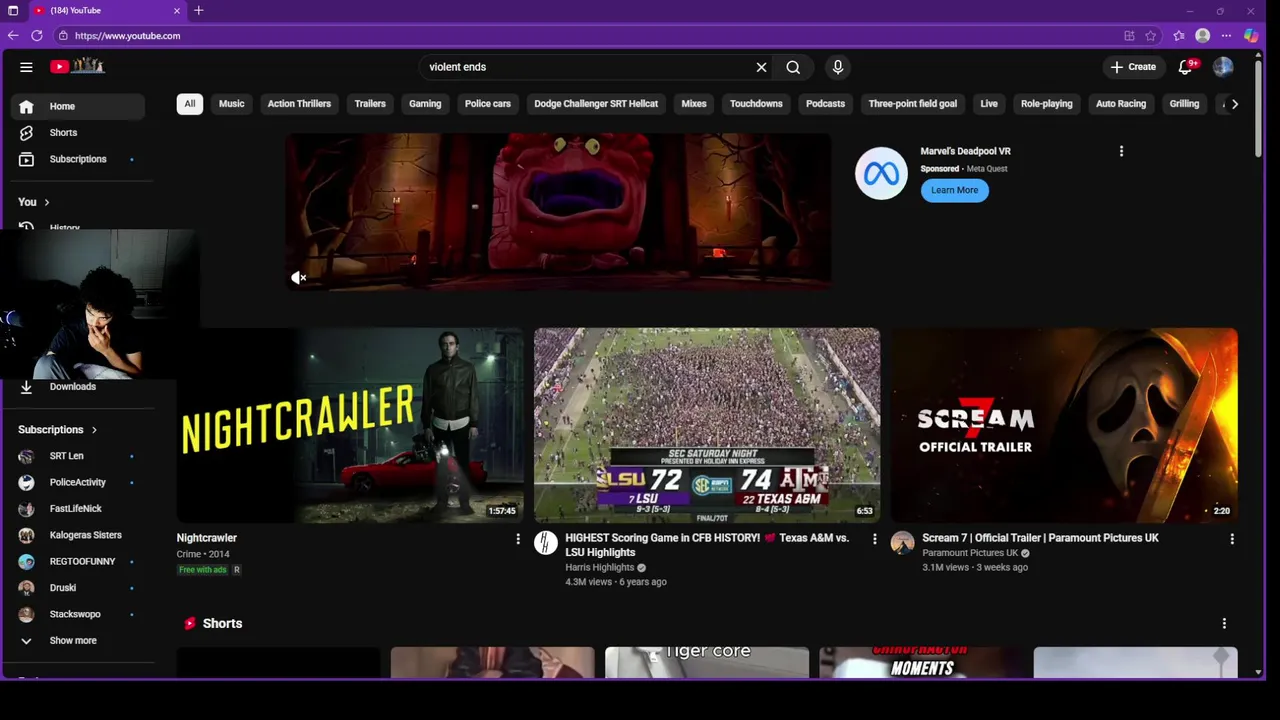Screen dimensions: 1280x720
Task: Open more options for Nightcrawler video
Action: coord(517,539)
